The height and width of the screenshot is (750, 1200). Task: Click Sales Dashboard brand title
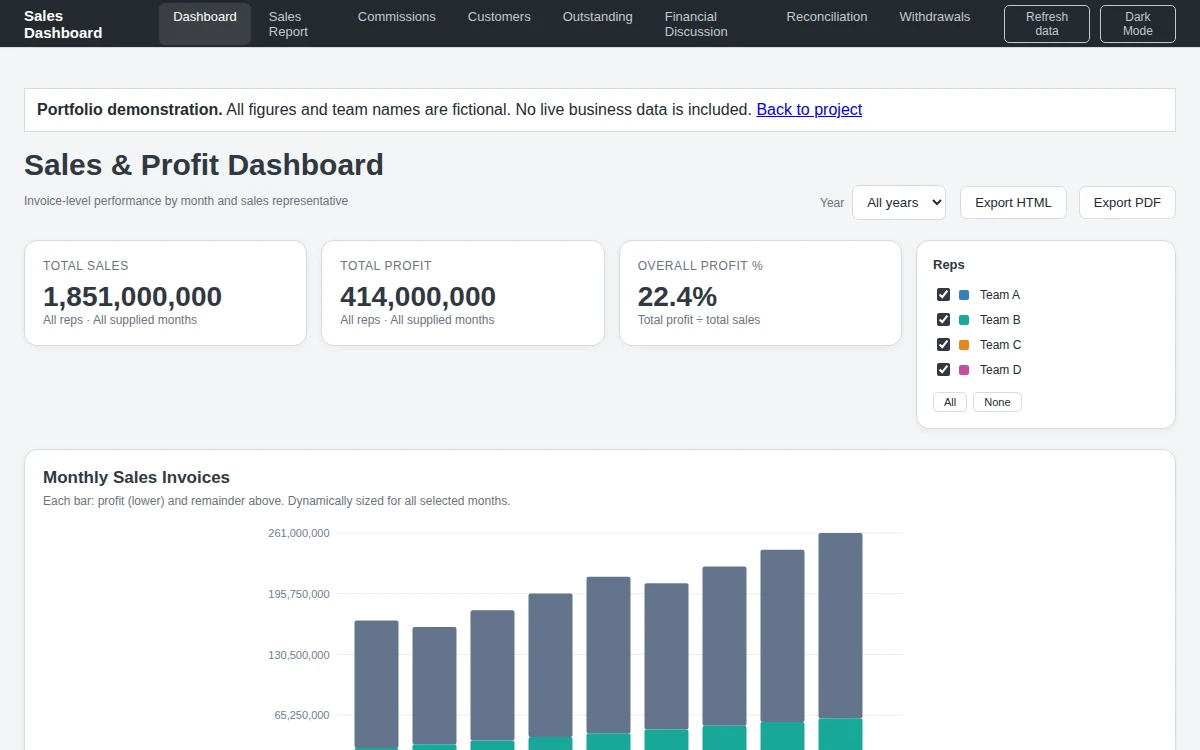coord(63,24)
